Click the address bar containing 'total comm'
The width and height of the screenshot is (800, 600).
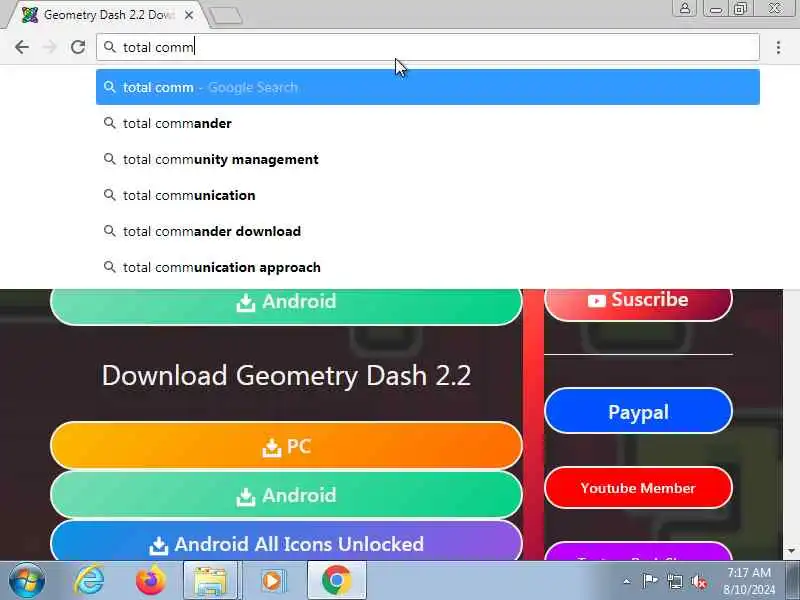pos(428,47)
